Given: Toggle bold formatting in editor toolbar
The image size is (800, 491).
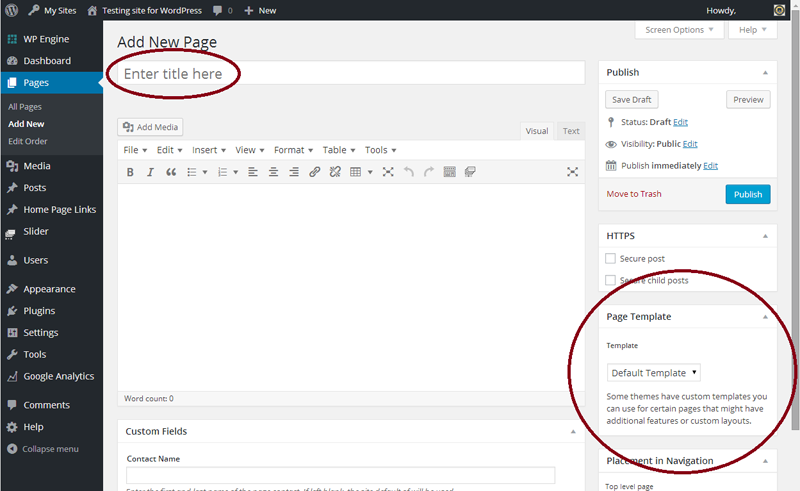Looking at the screenshot, I should (x=130, y=172).
